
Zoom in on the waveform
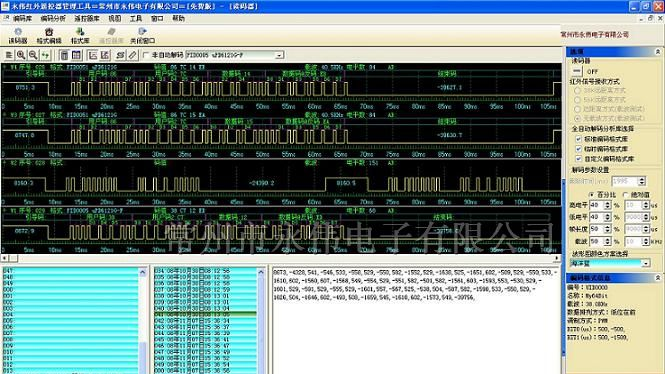[21, 55]
